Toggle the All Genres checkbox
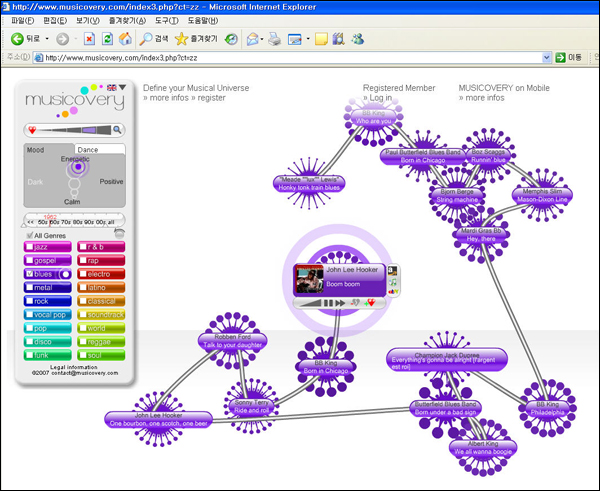600x491 pixels. tap(28, 234)
